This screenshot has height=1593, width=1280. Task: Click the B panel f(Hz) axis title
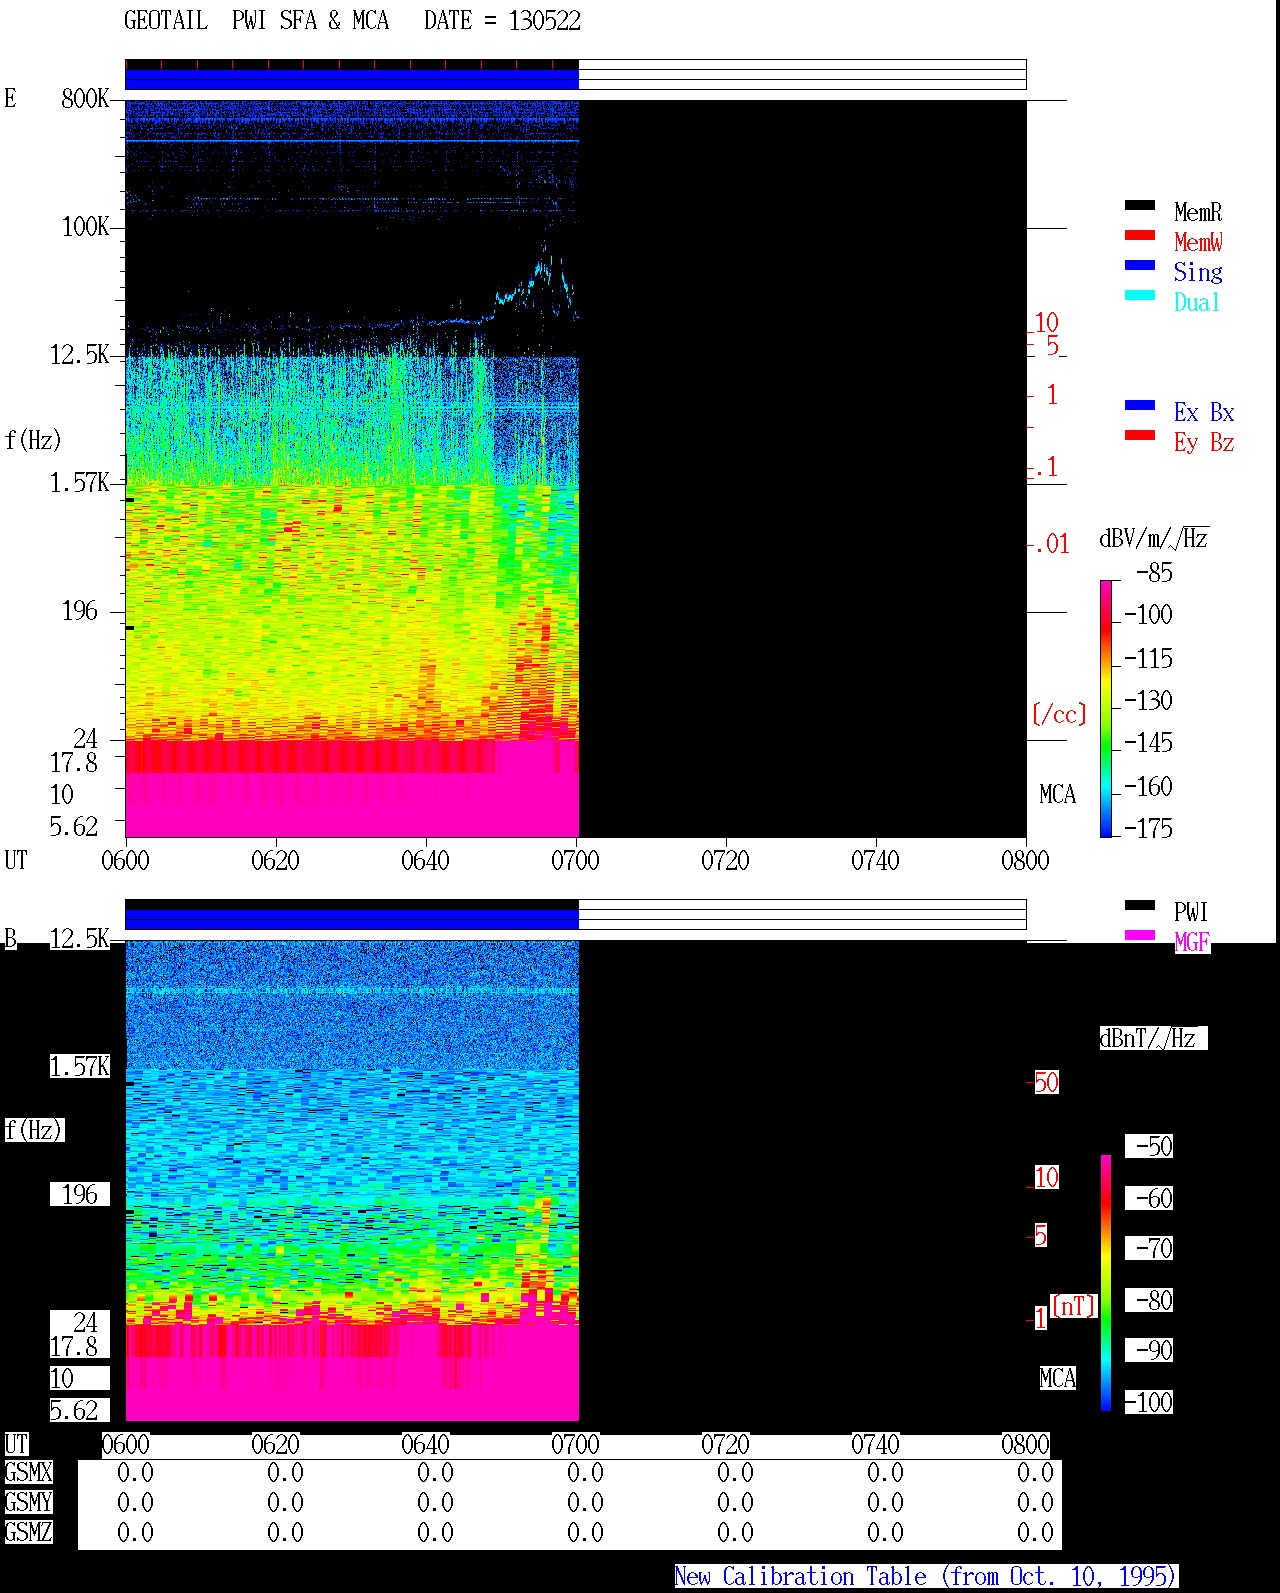coord(33,1130)
